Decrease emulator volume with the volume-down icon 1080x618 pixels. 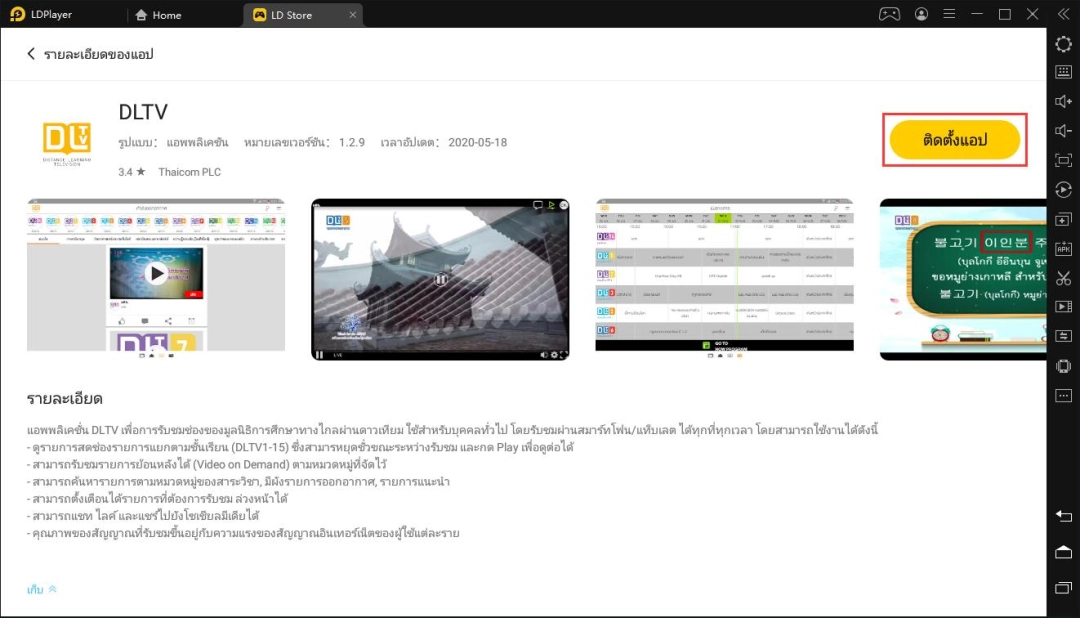coord(1063,128)
